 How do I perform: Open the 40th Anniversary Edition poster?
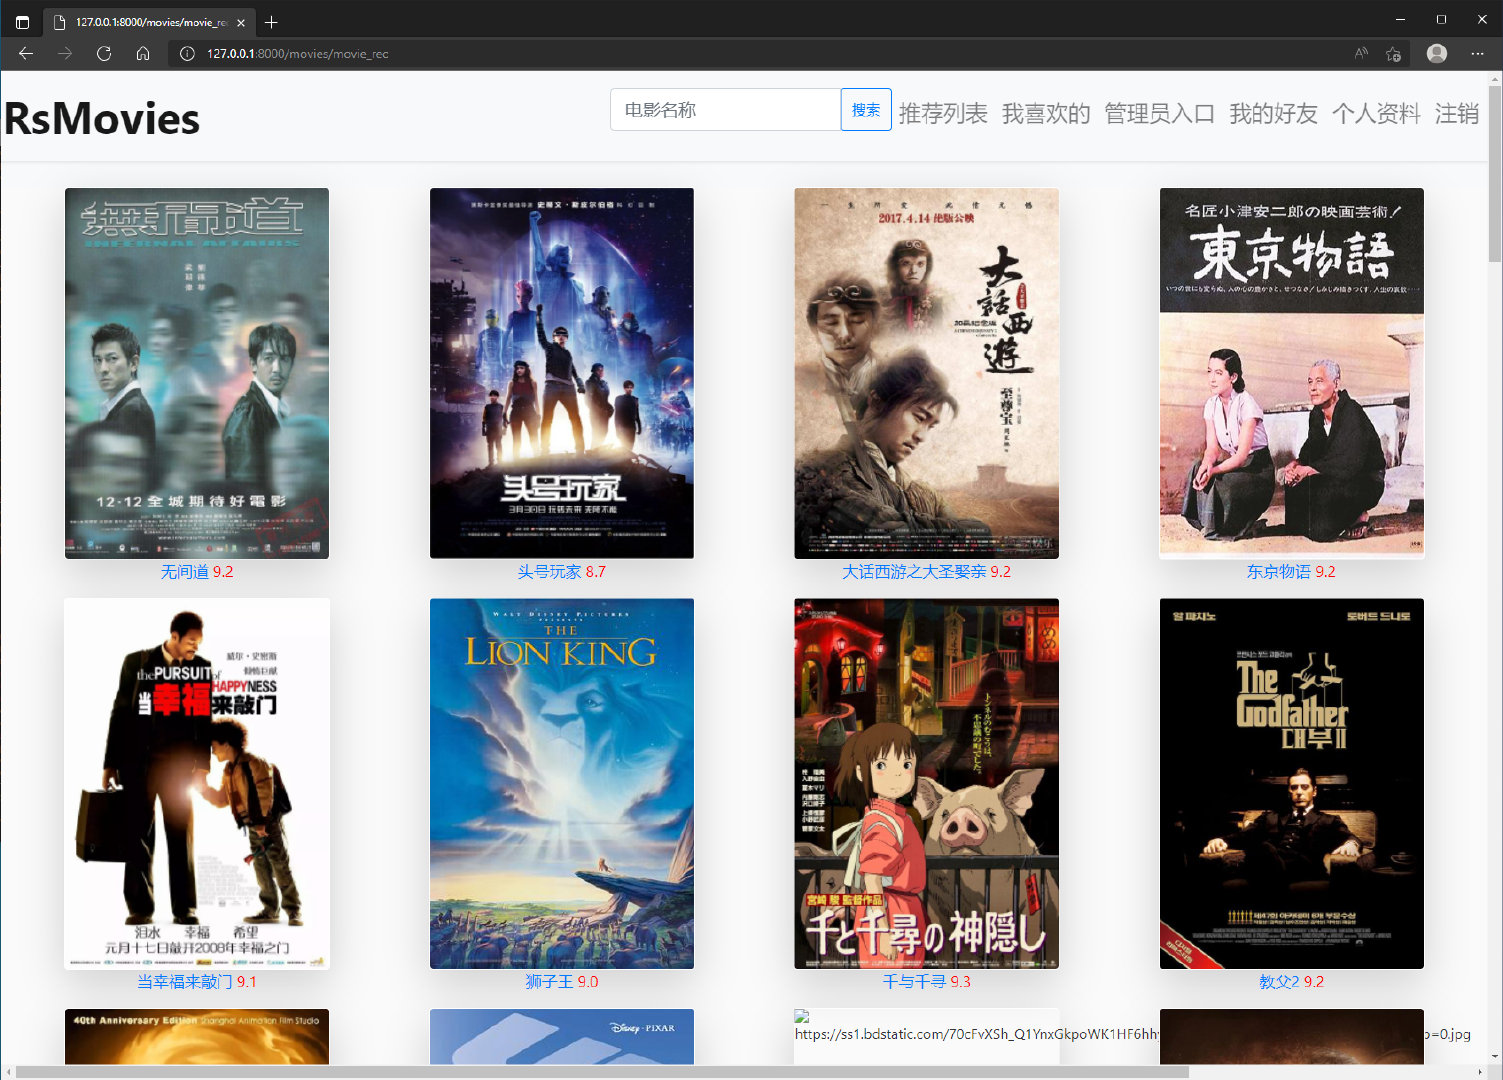(x=197, y=1037)
